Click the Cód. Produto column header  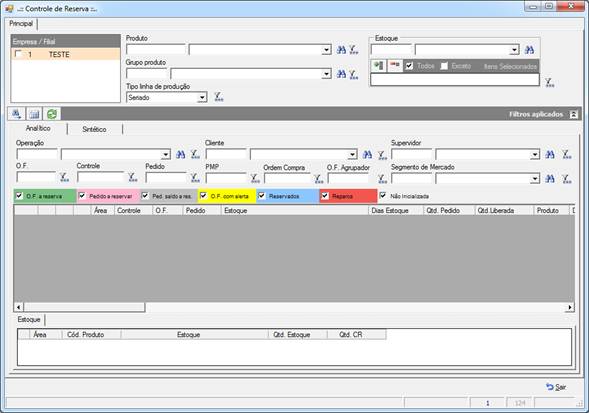pyautogui.click(x=91, y=334)
